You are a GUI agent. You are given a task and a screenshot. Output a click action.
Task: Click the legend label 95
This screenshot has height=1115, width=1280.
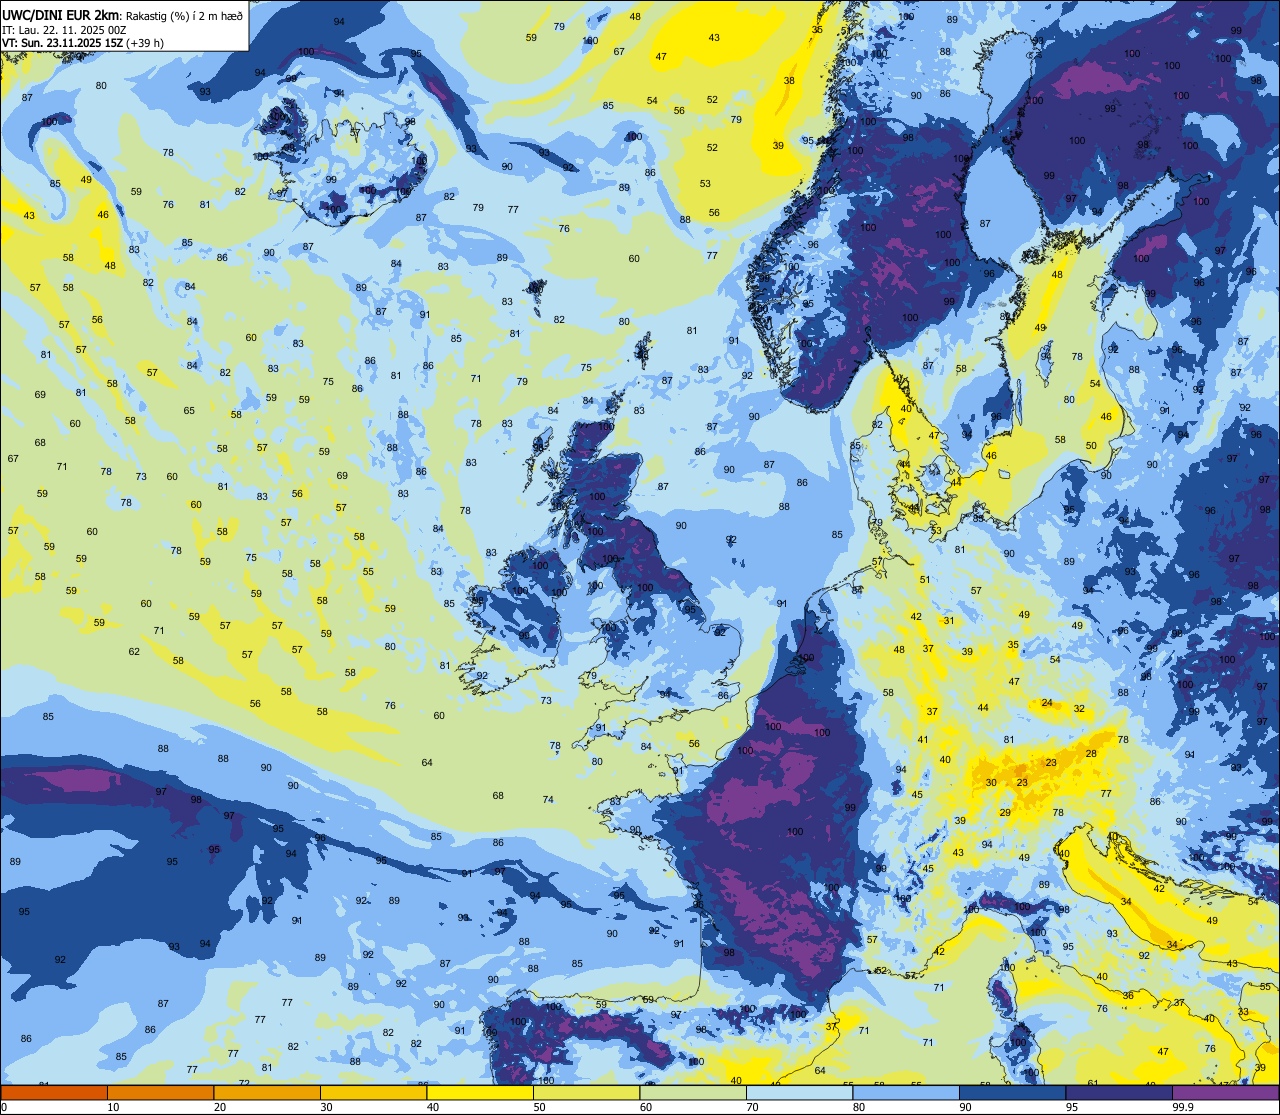pyautogui.click(x=1072, y=1107)
